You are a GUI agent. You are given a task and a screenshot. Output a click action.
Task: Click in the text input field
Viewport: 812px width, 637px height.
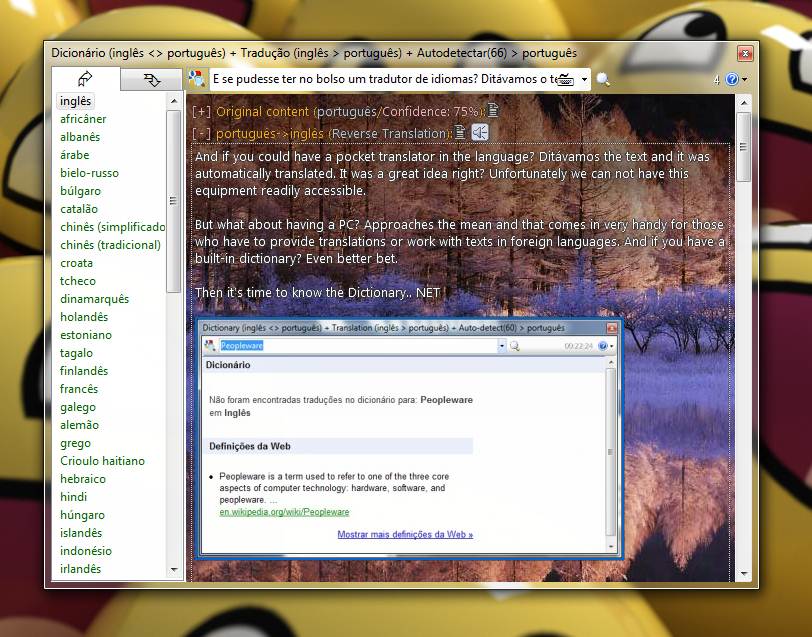click(x=383, y=79)
